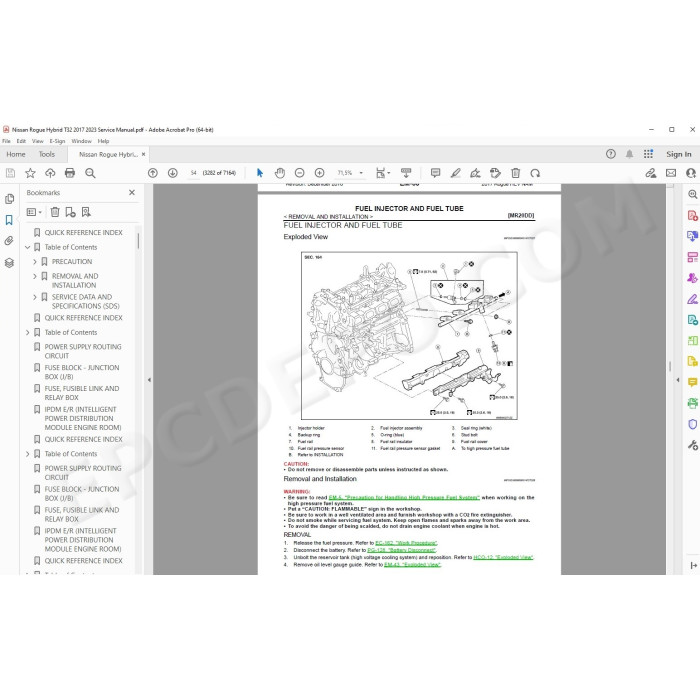Image resolution: width=700 pixels, height=700 pixels.
Task: Send file by email icon
Action: tap(671, 173)
